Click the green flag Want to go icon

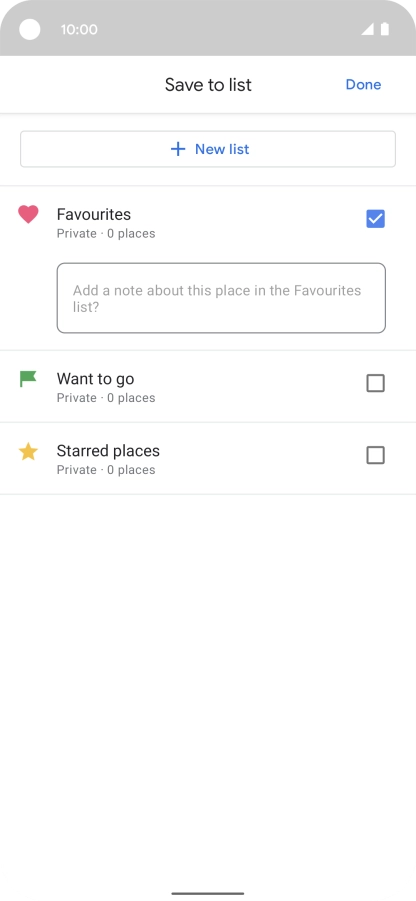click(28, 379)
